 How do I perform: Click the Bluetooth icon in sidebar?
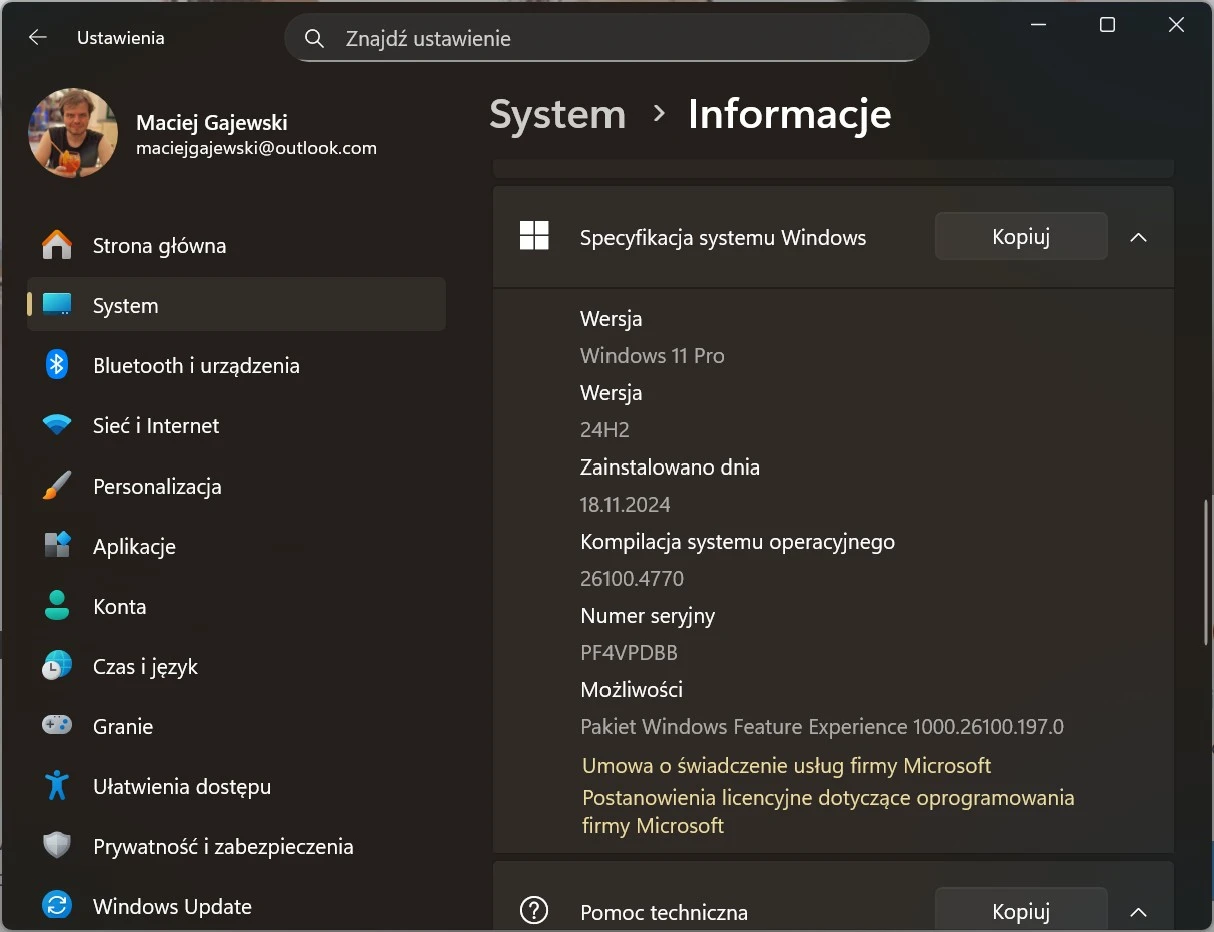pyautogui.click(x=57, y=365)
